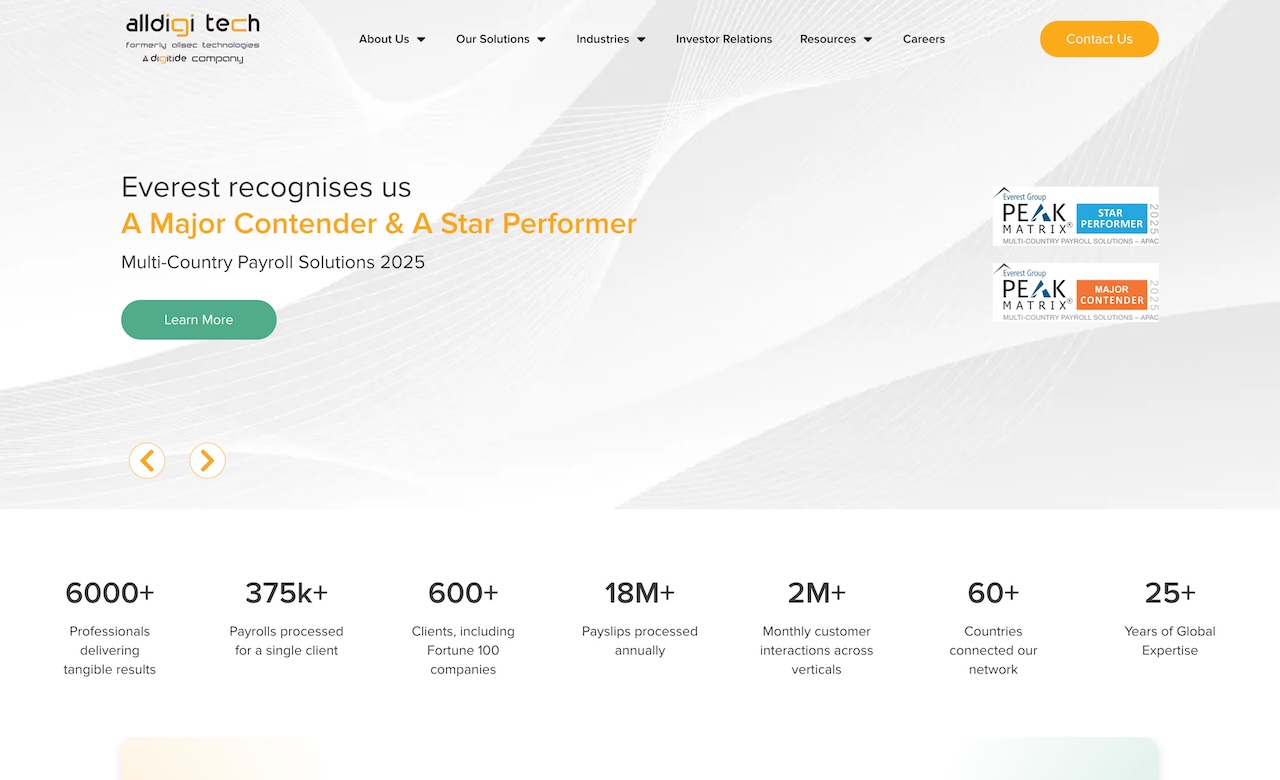This screenshot has width=1280, height=780.
Task: Click the Learn More button
Action: [198, 319]
